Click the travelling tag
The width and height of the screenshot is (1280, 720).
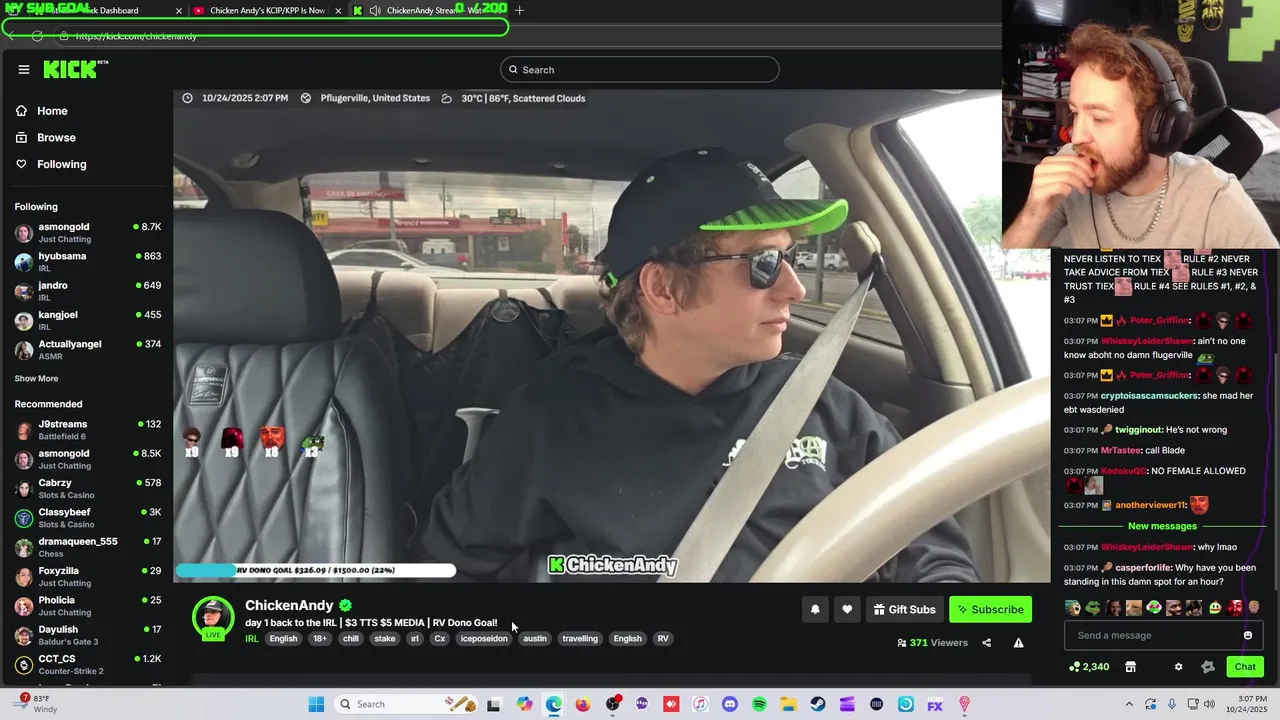580,639
